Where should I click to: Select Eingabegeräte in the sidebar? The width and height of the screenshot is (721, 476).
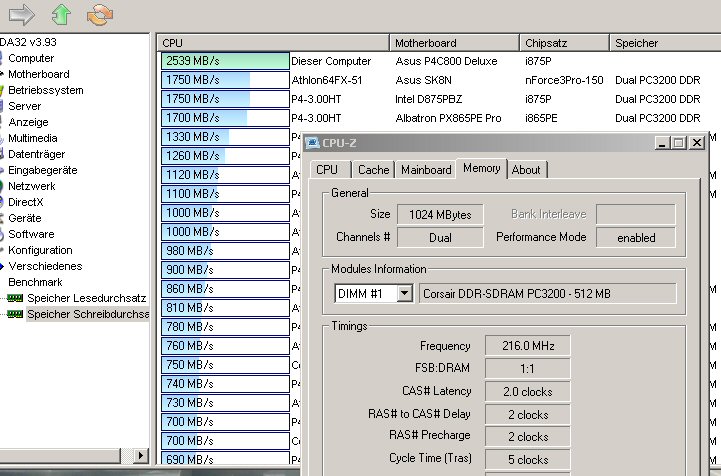pos(42,170)
